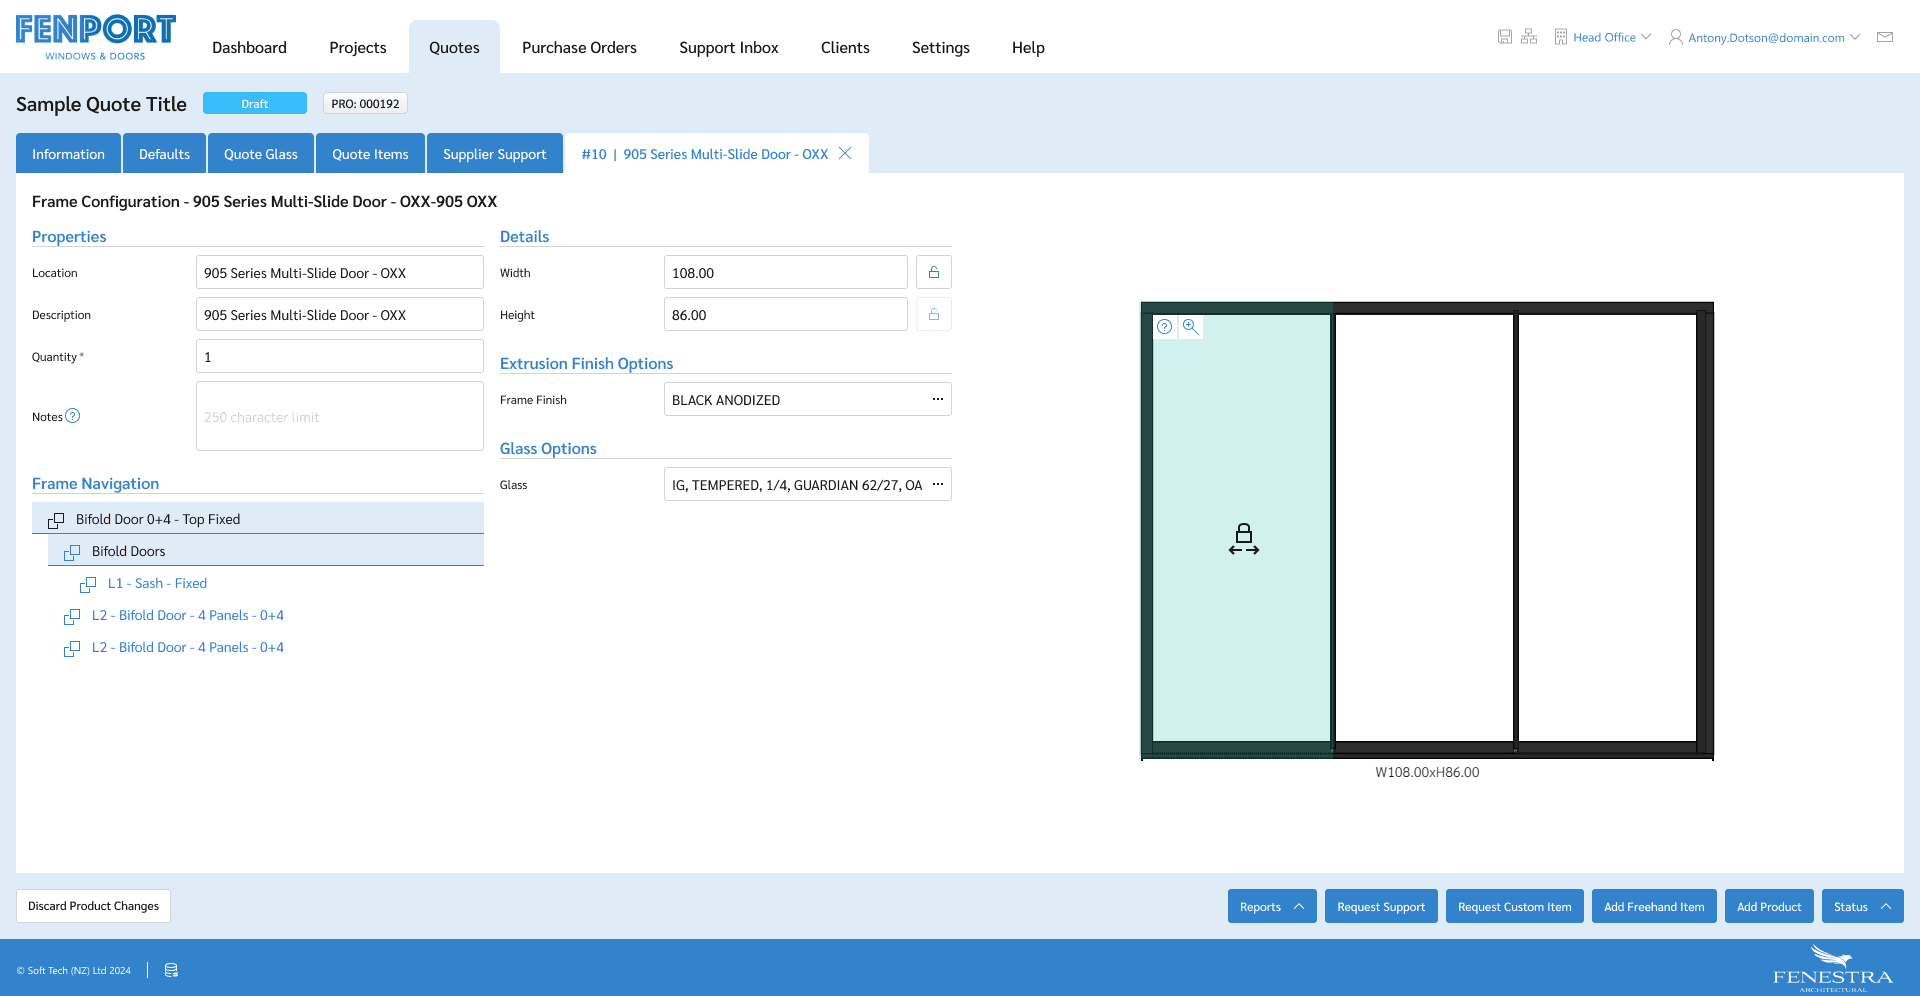Close the #10 905 Series Multi-Slide Door tab
Viewport: 1920px width, 996px height.
click(845, 154)
